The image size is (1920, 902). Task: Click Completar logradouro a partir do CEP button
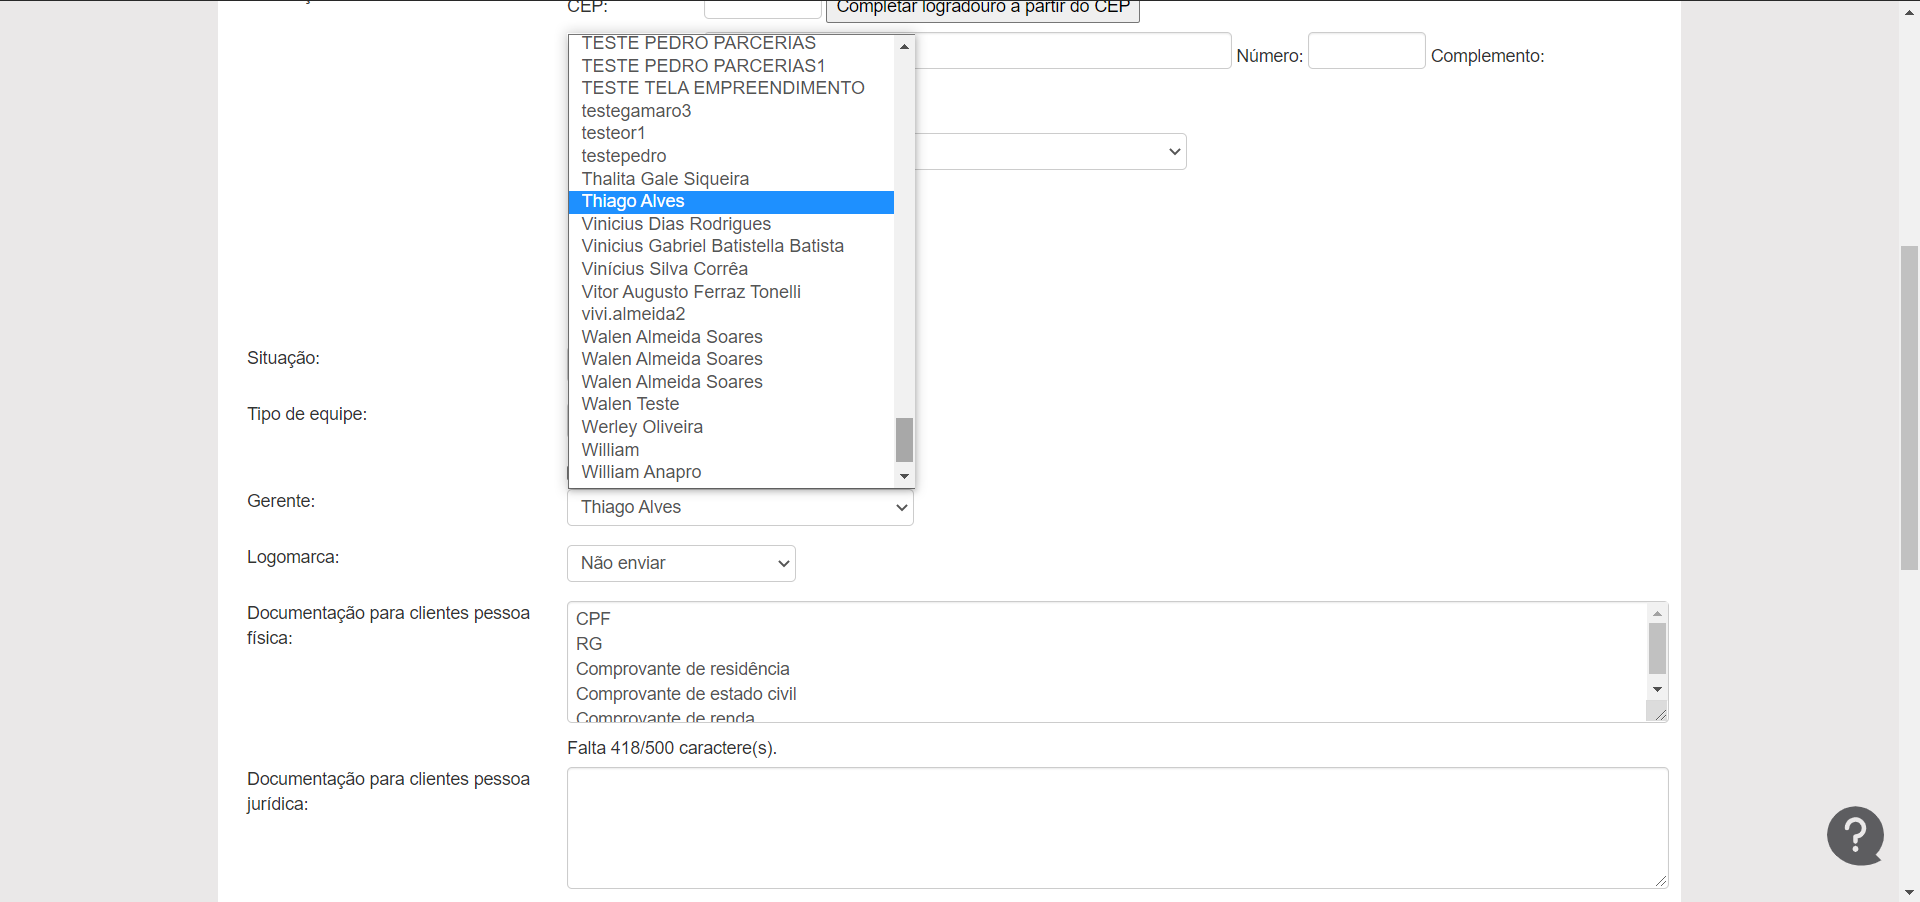click(982, 8)
